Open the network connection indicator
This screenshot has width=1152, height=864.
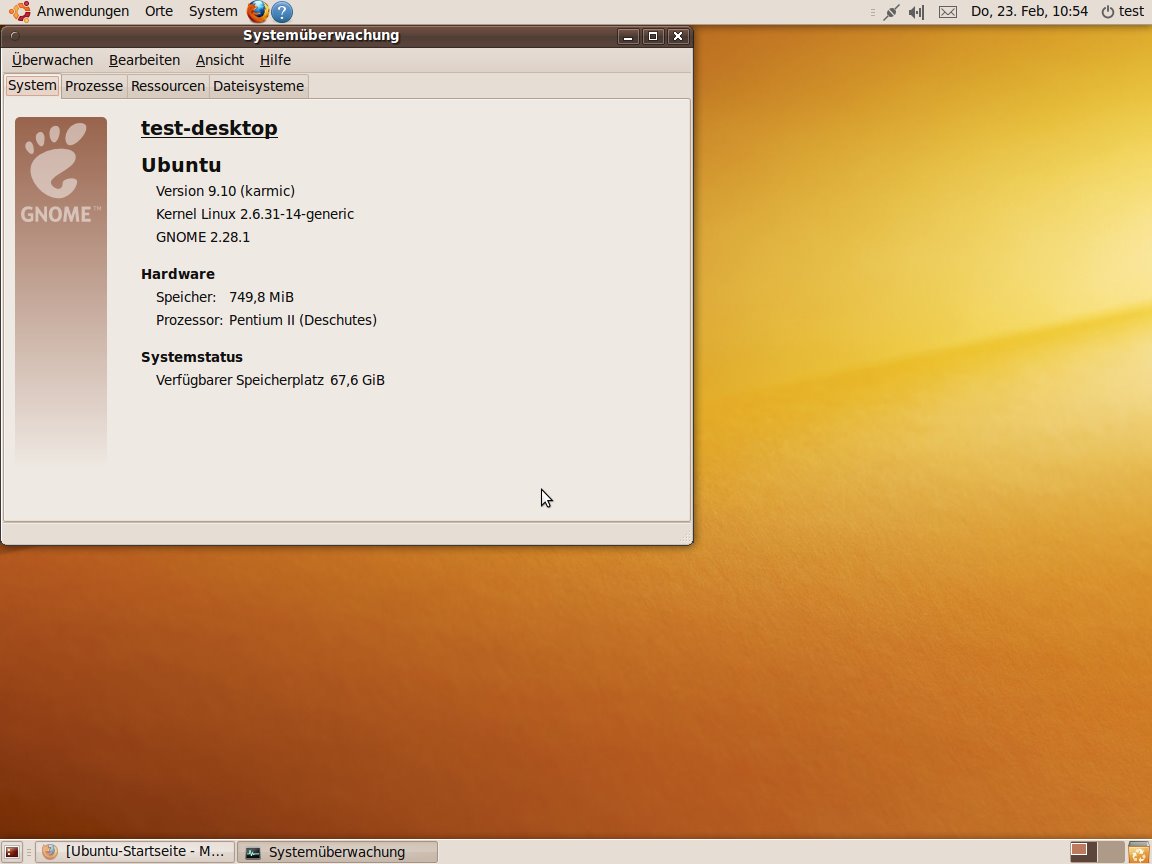pos(891,12)
